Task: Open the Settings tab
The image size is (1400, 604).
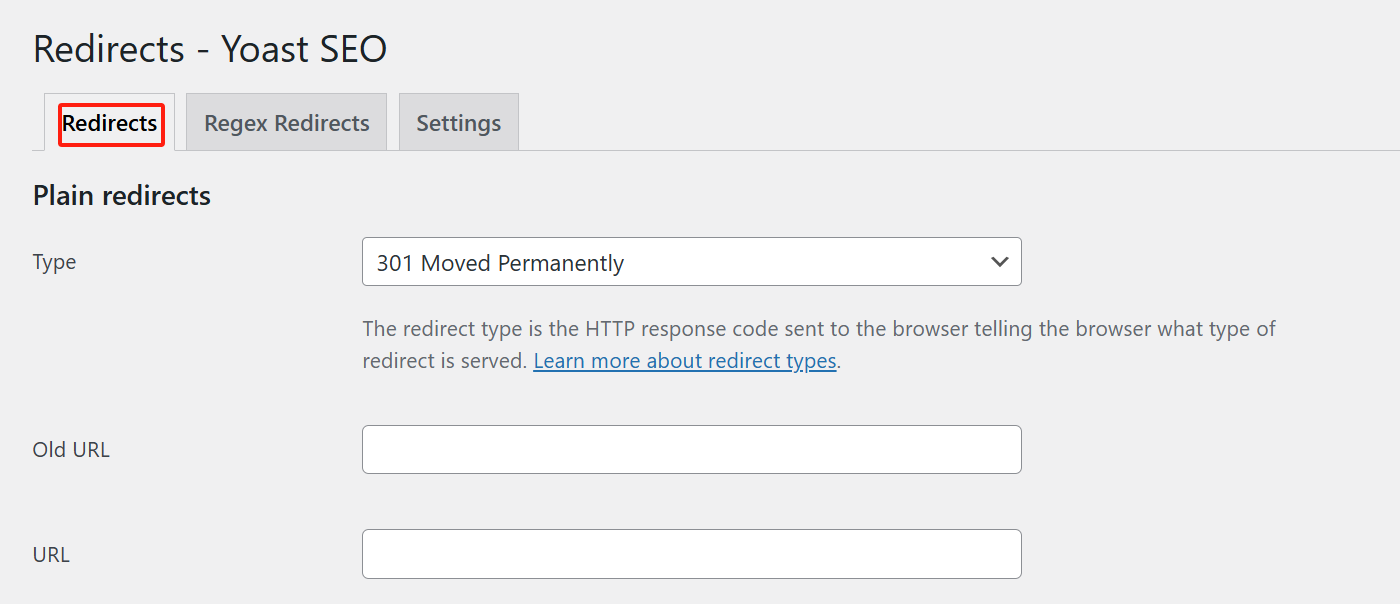Action: click(x=458, y=122)
